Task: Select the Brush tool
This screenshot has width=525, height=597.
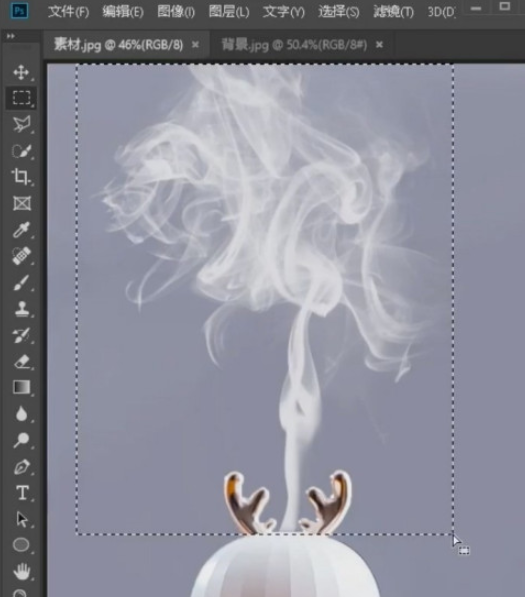Action: click(21, 283)
